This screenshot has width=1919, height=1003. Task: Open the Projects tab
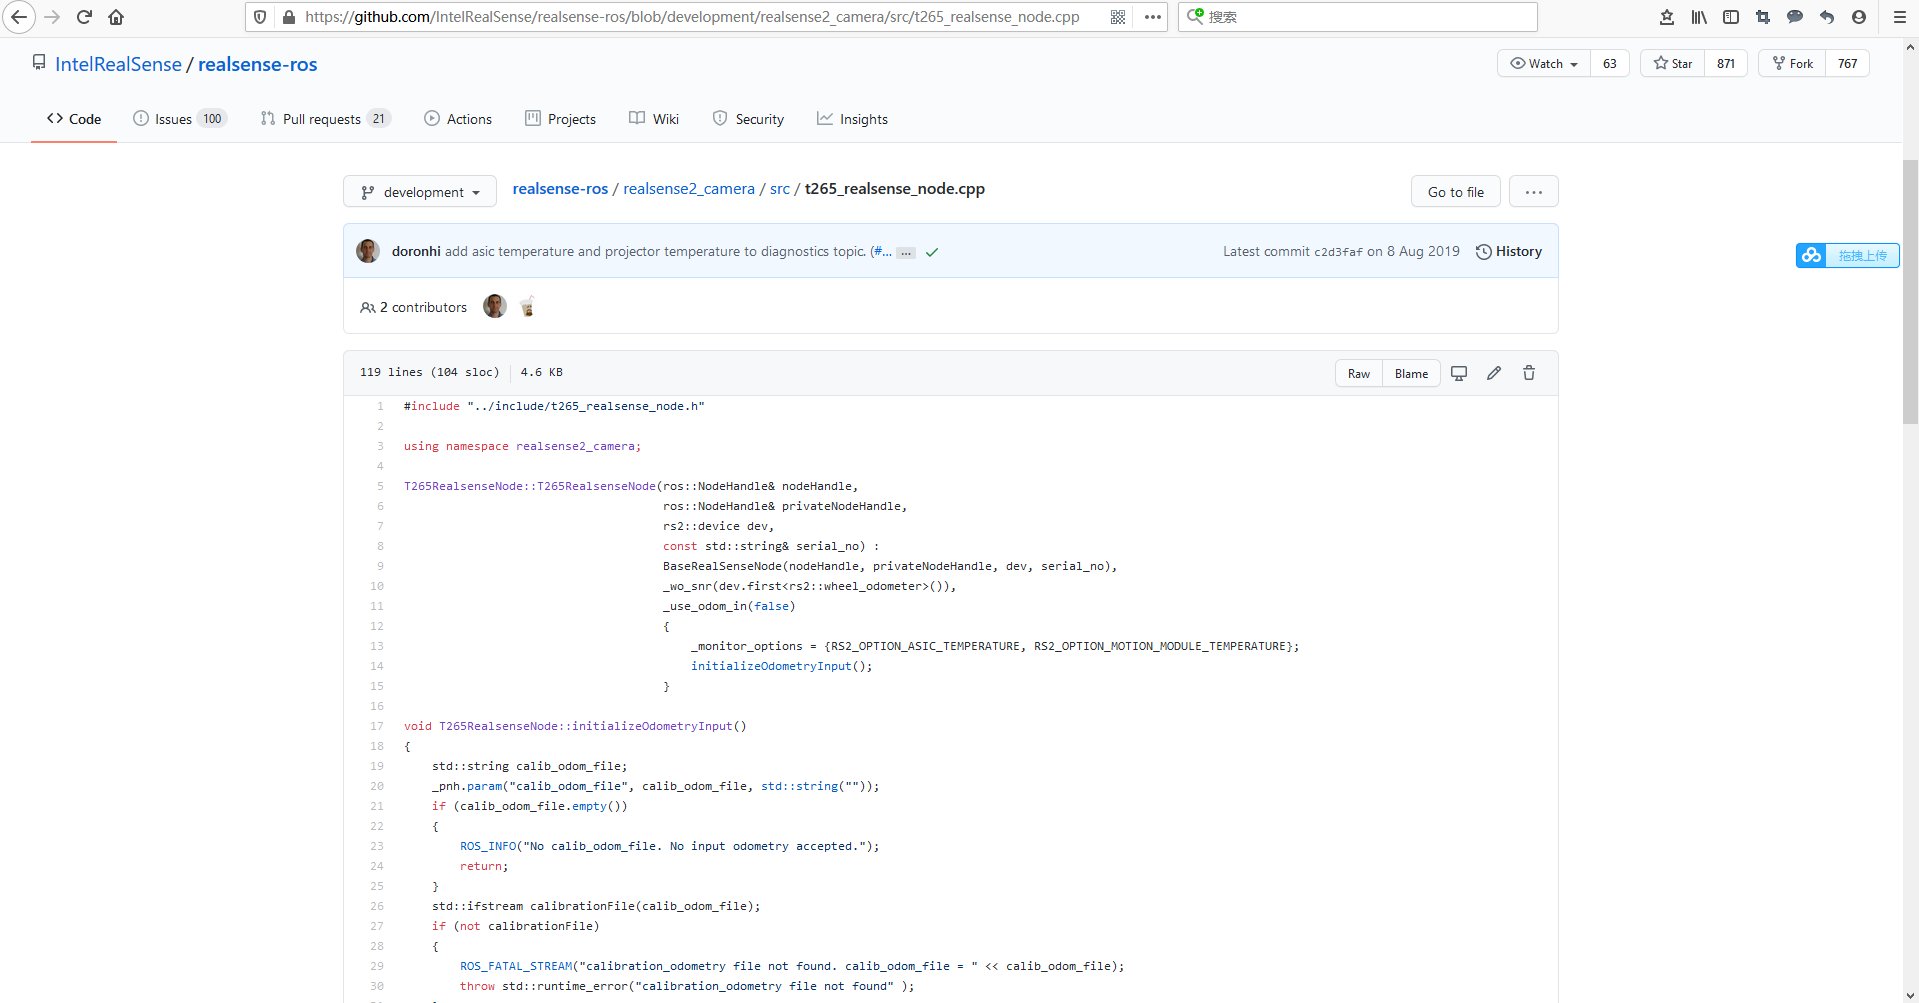(560, 119)
